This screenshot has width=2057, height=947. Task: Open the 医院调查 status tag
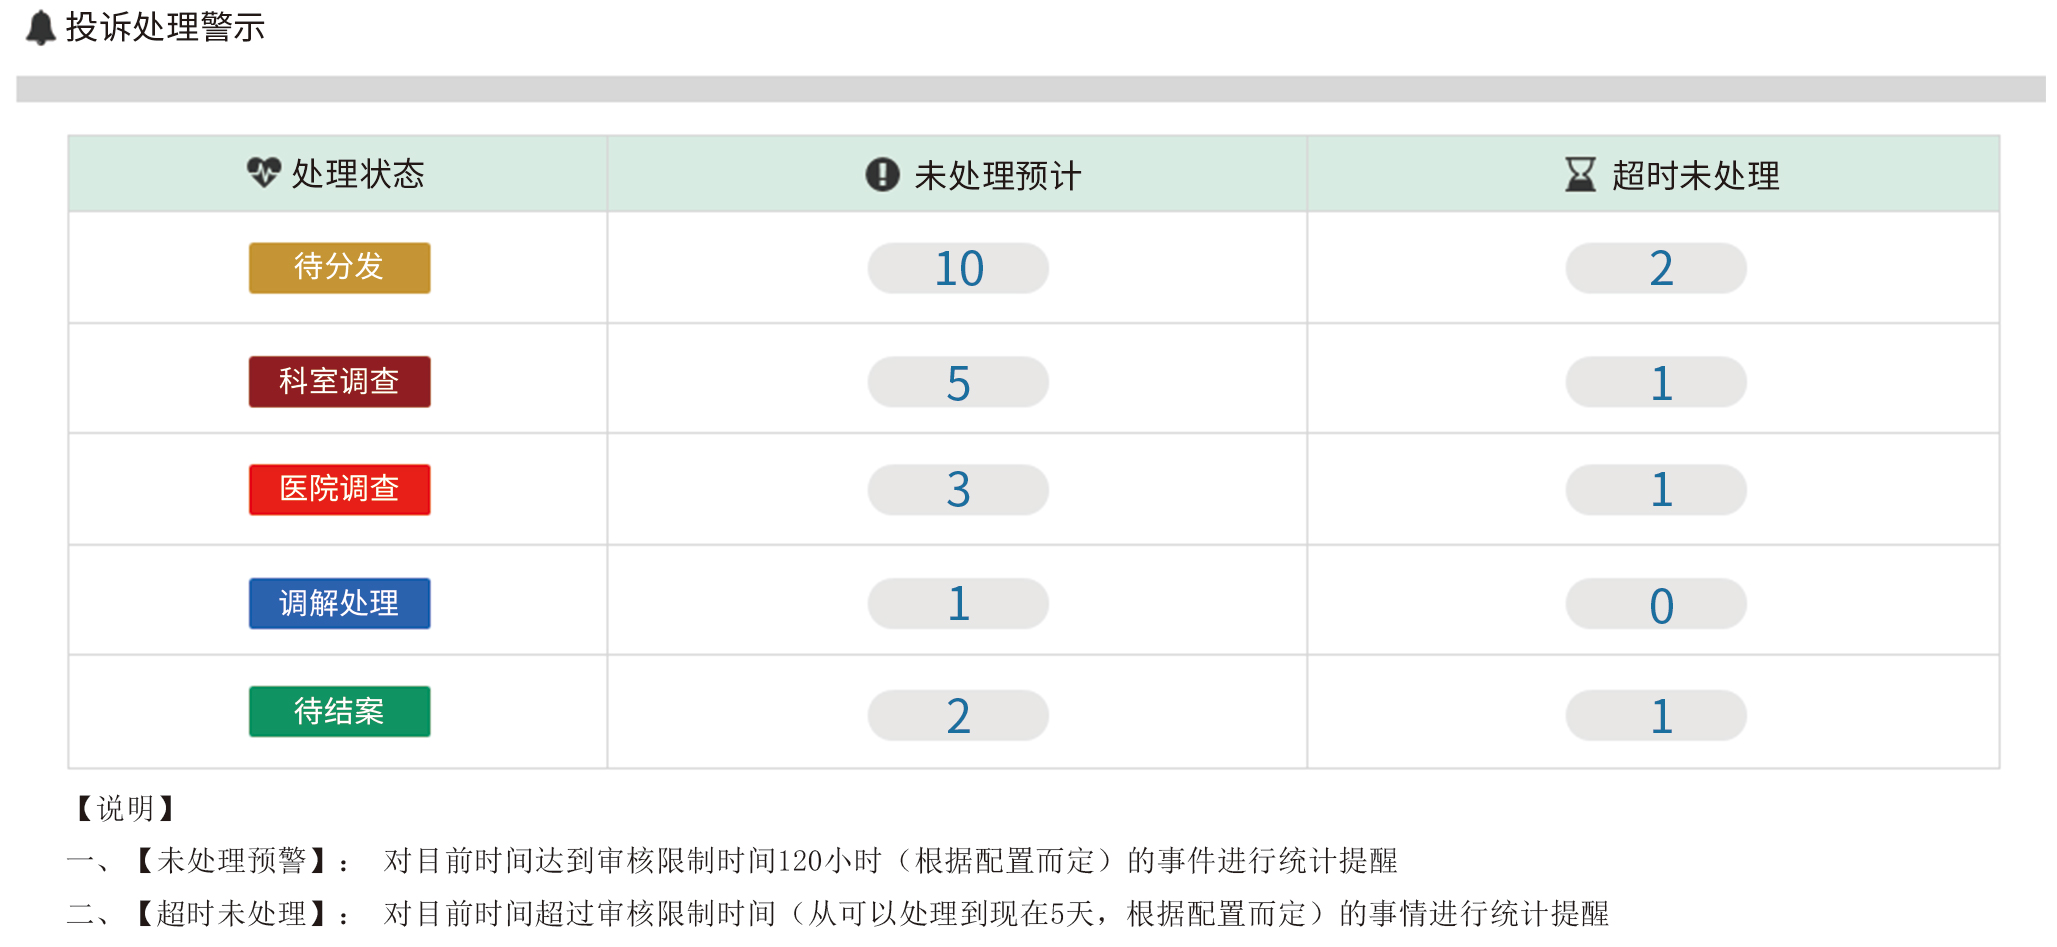(x=339, y=490)
